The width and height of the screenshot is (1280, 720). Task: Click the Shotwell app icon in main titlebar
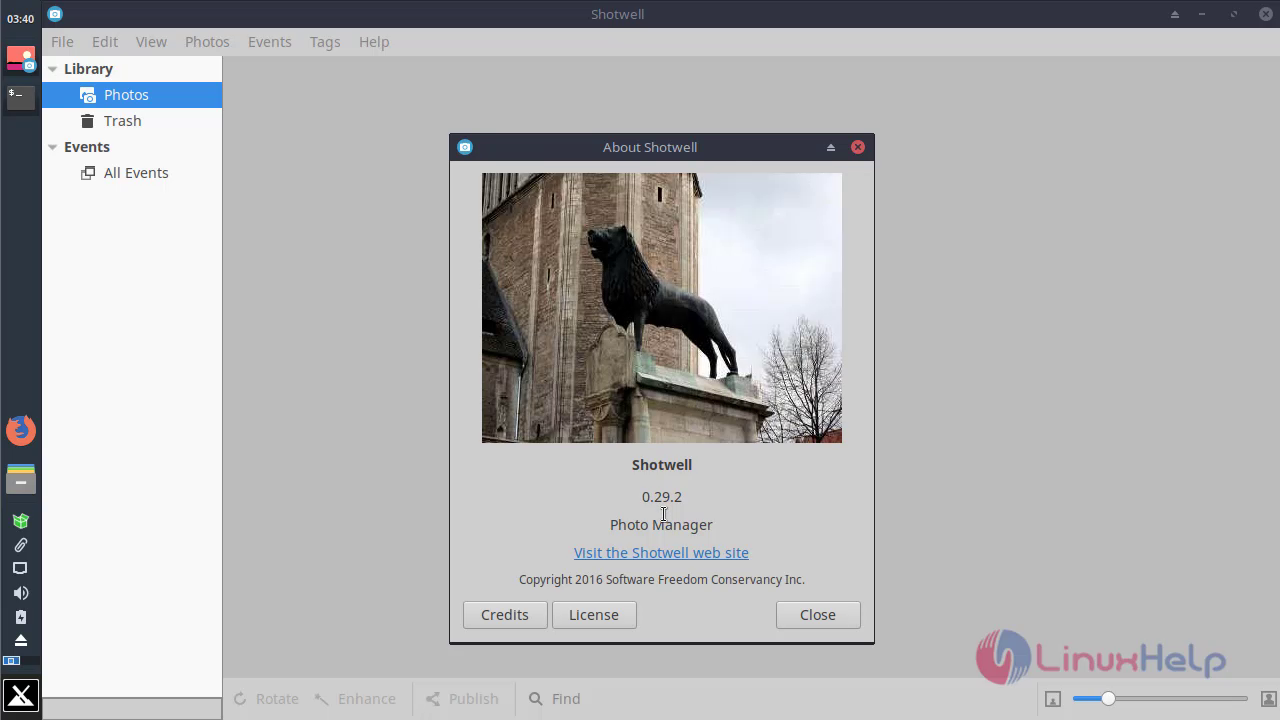(55, 14)
